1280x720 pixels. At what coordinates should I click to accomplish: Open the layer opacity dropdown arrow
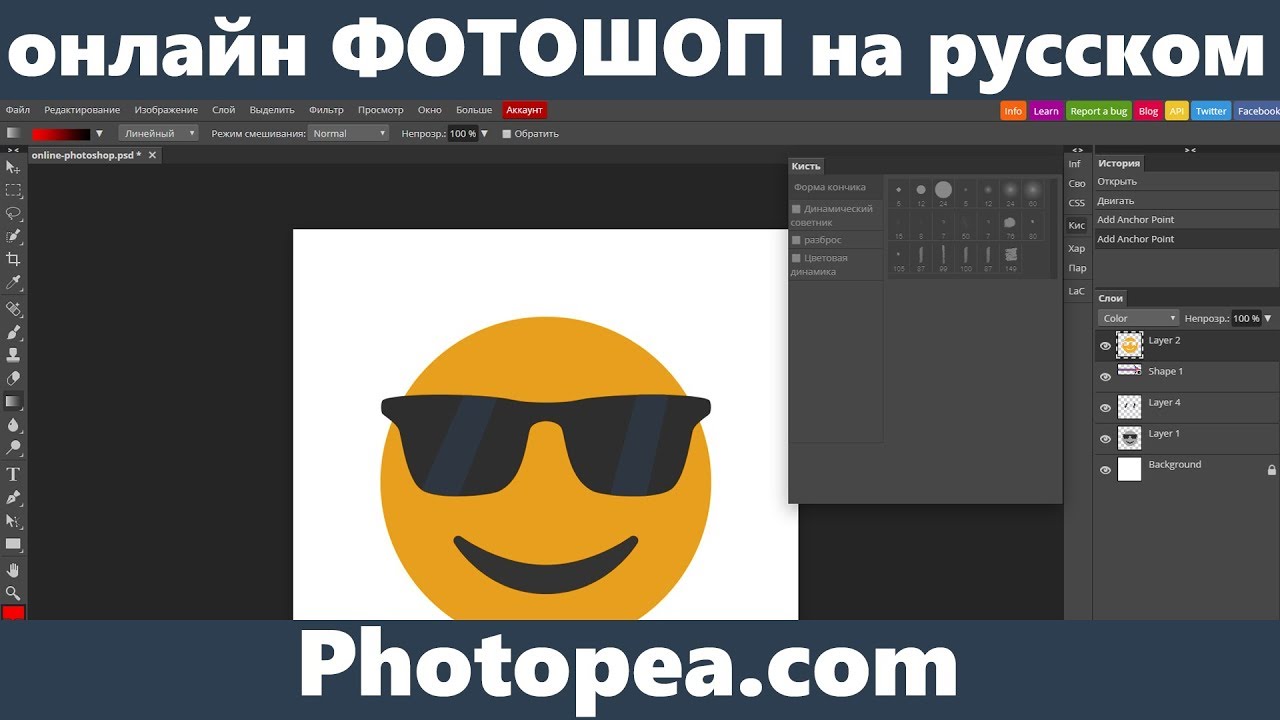tap(1268, 318)
